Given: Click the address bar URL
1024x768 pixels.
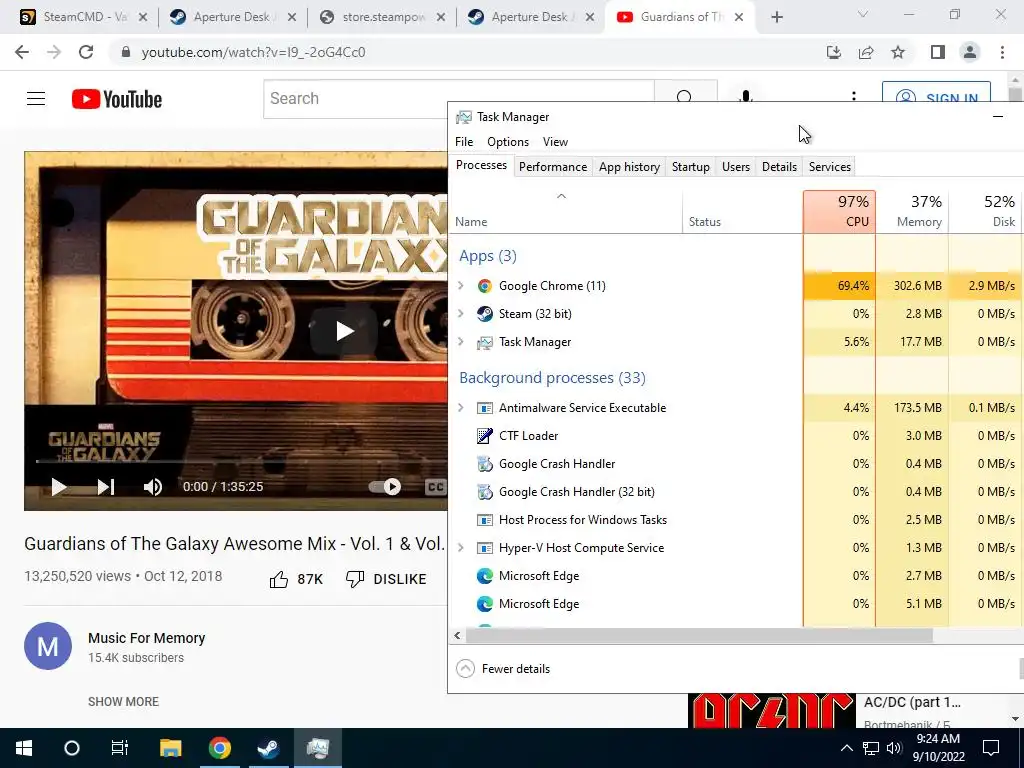Looking at the screenshot, I should (253, 52).
